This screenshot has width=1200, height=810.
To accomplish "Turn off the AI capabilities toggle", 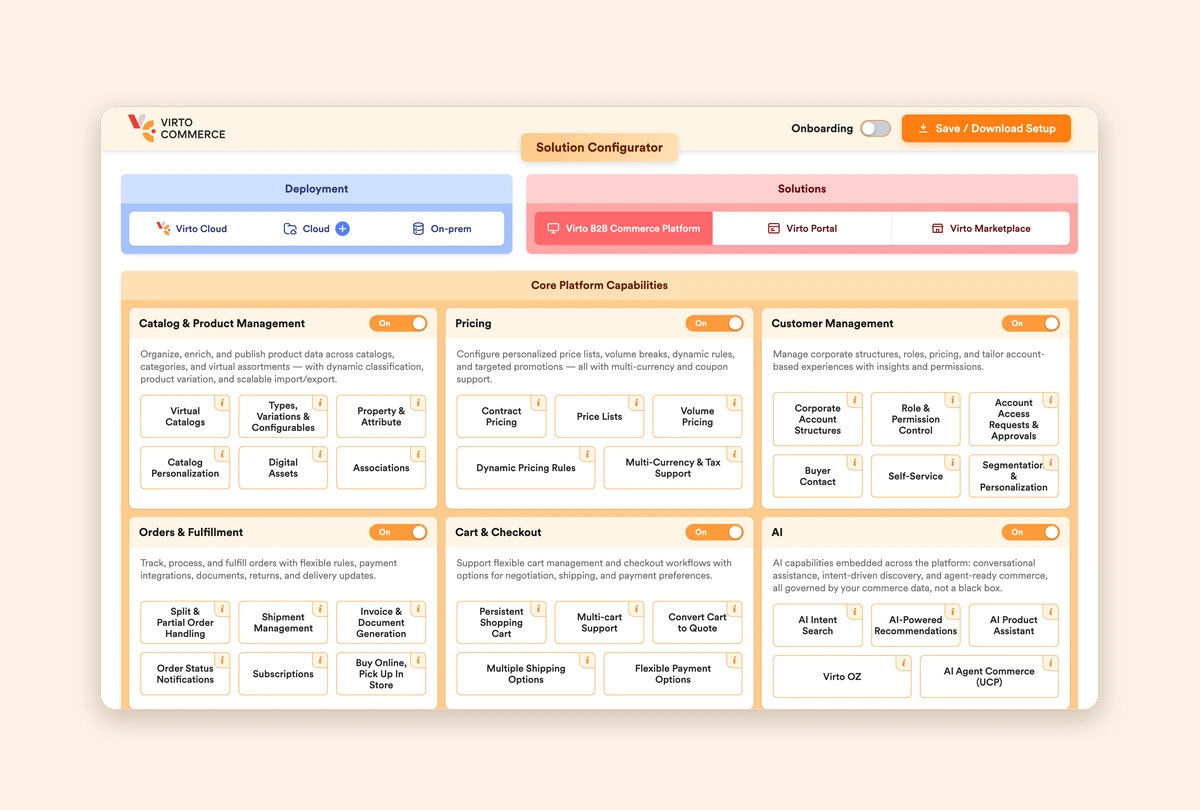I will (1030, 532).
